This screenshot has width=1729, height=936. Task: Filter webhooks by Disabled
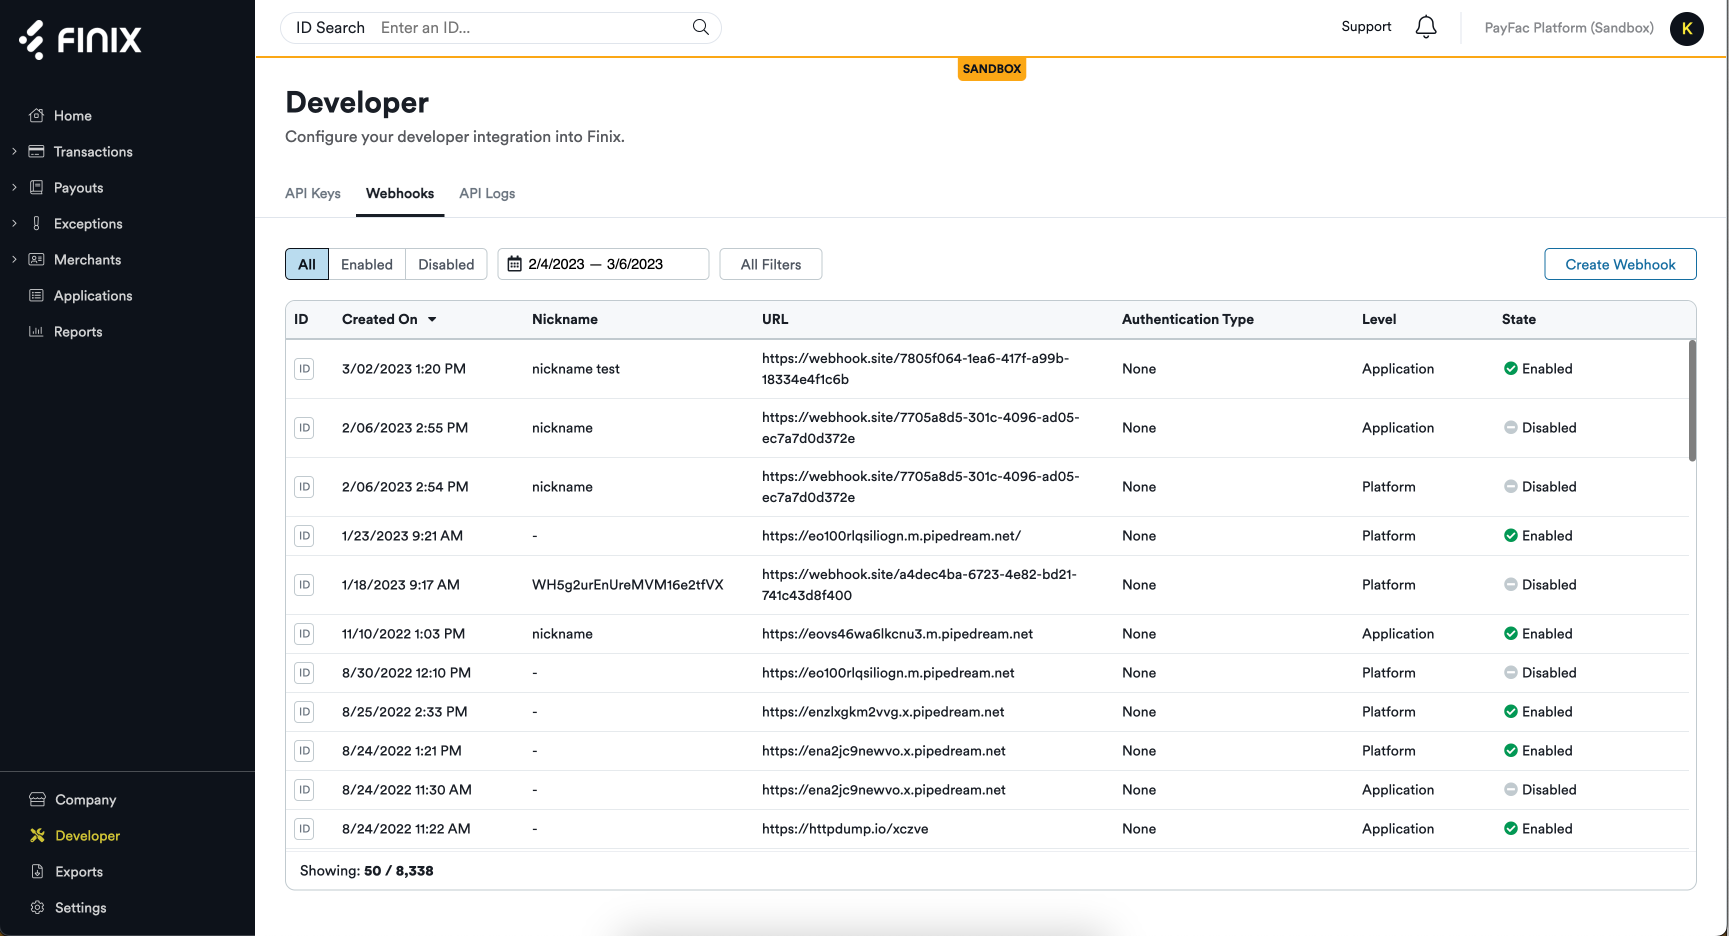446,264
